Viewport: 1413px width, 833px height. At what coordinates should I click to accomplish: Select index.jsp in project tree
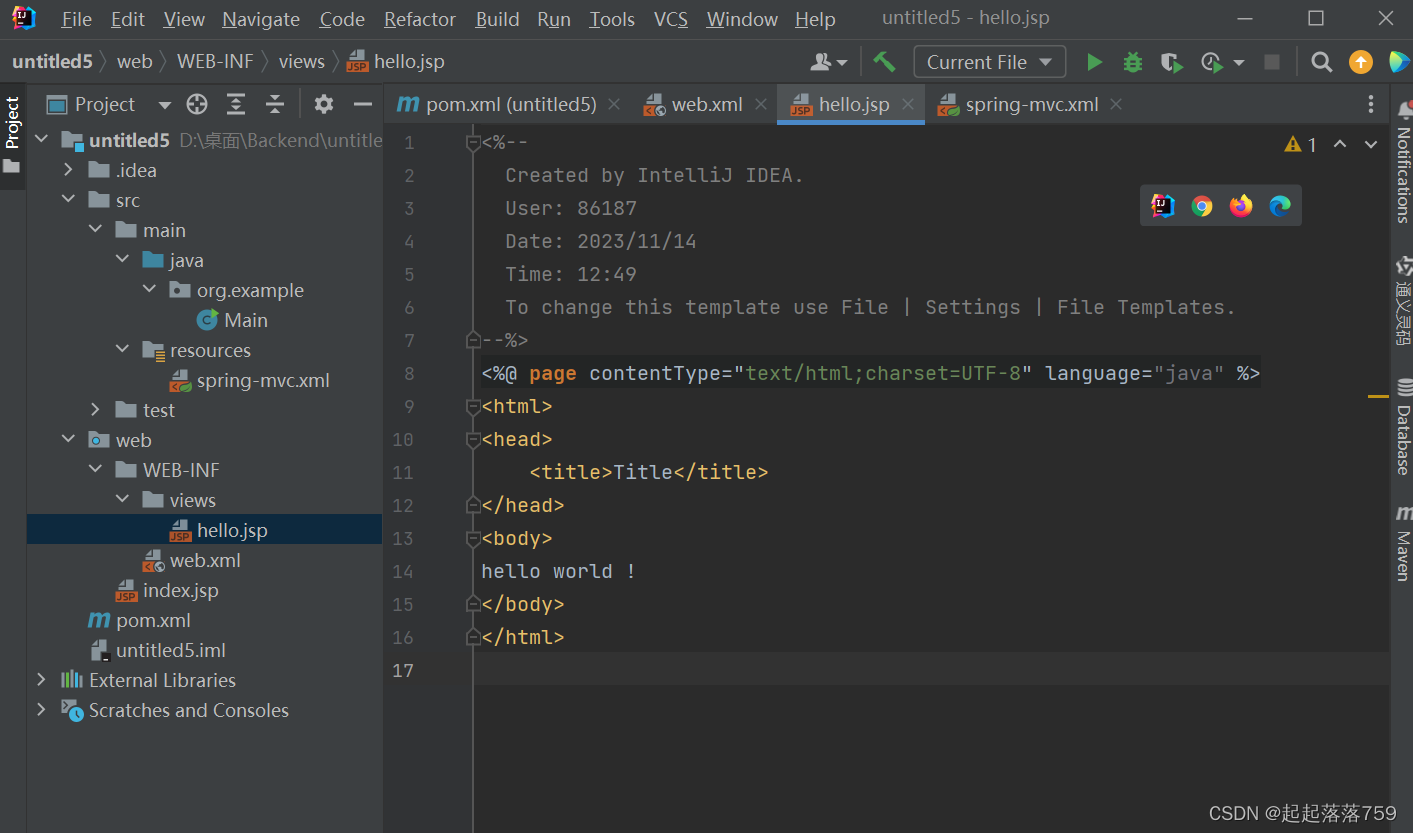(166, 590)
